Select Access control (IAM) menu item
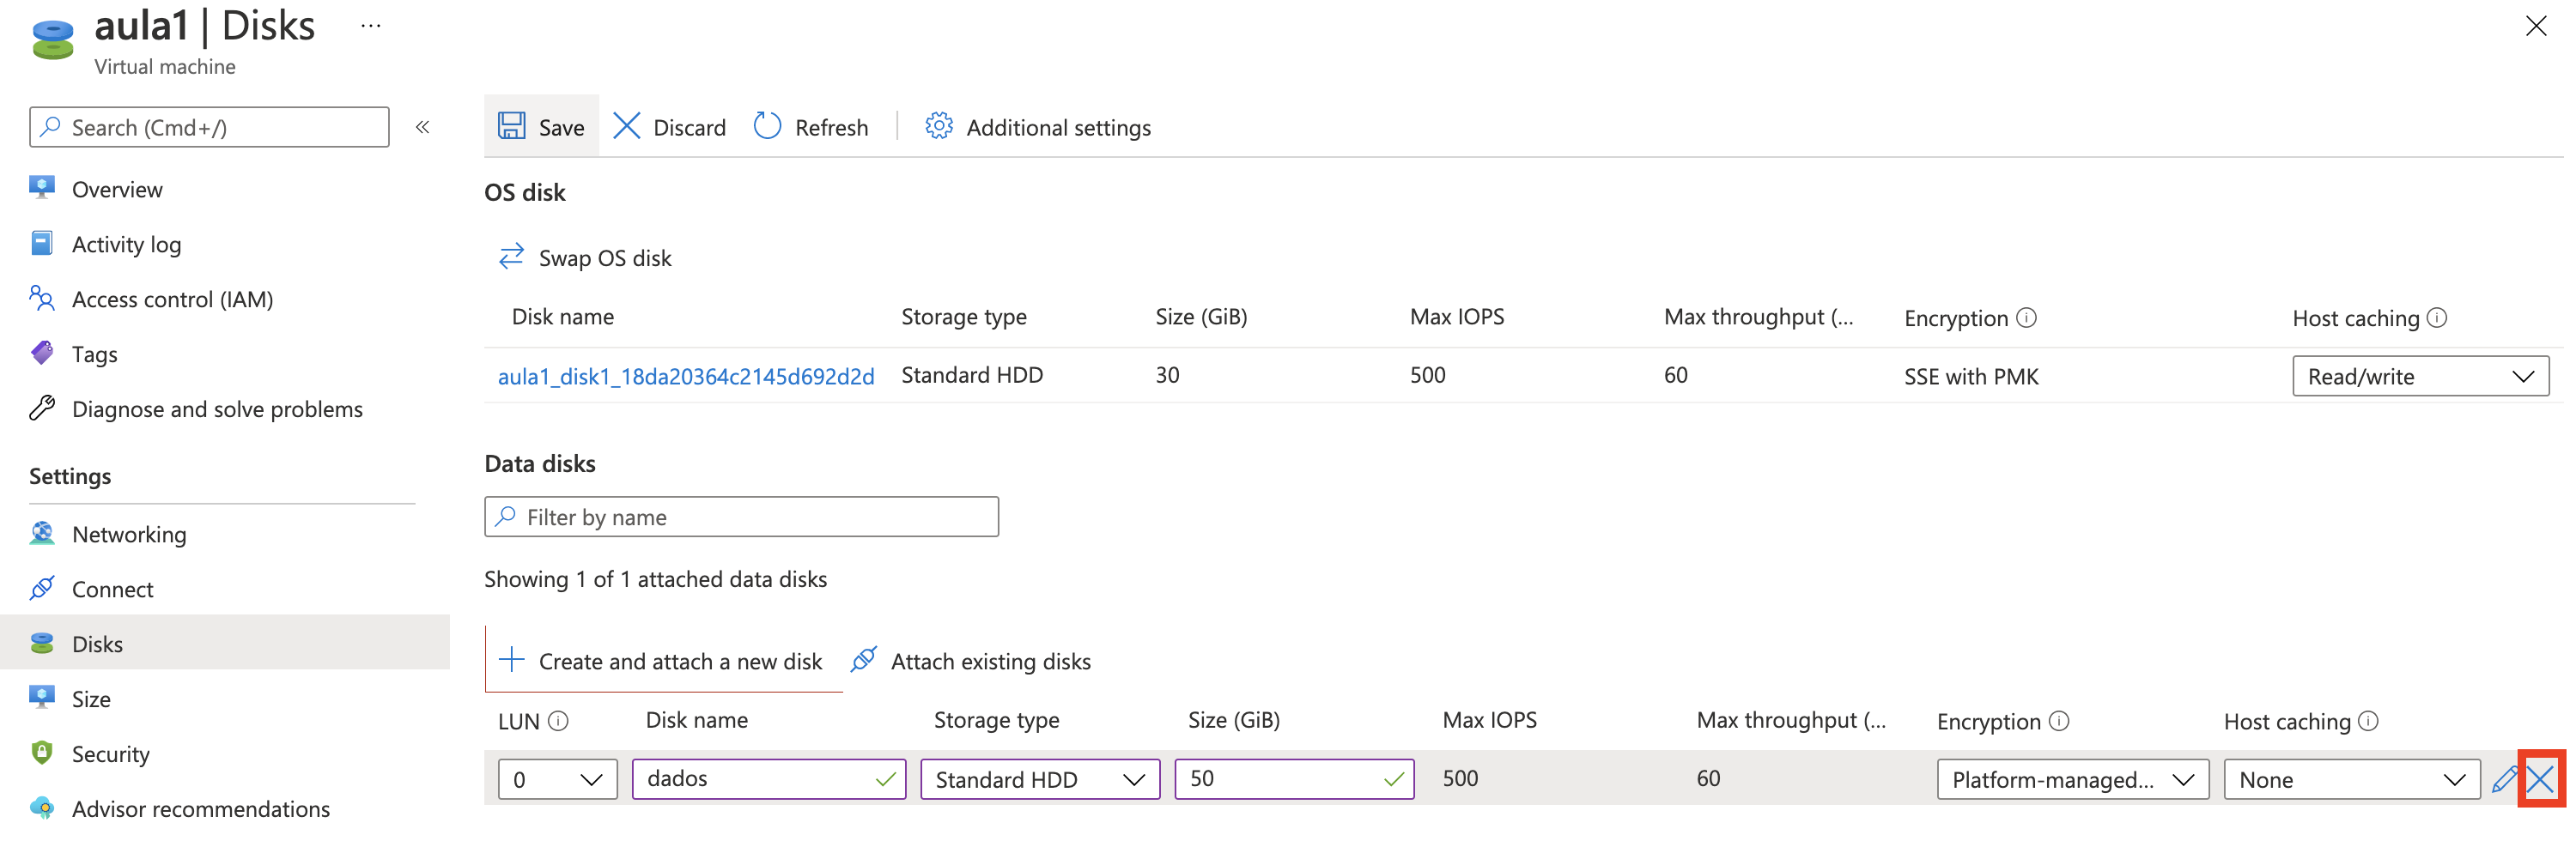This screenshot has width=2576, height=841. click(x=172, y=299)
